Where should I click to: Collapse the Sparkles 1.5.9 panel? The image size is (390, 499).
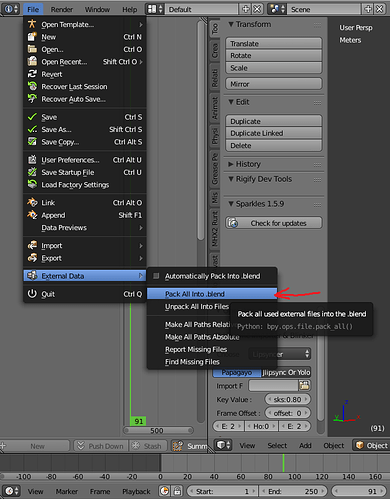click(231, 204)
